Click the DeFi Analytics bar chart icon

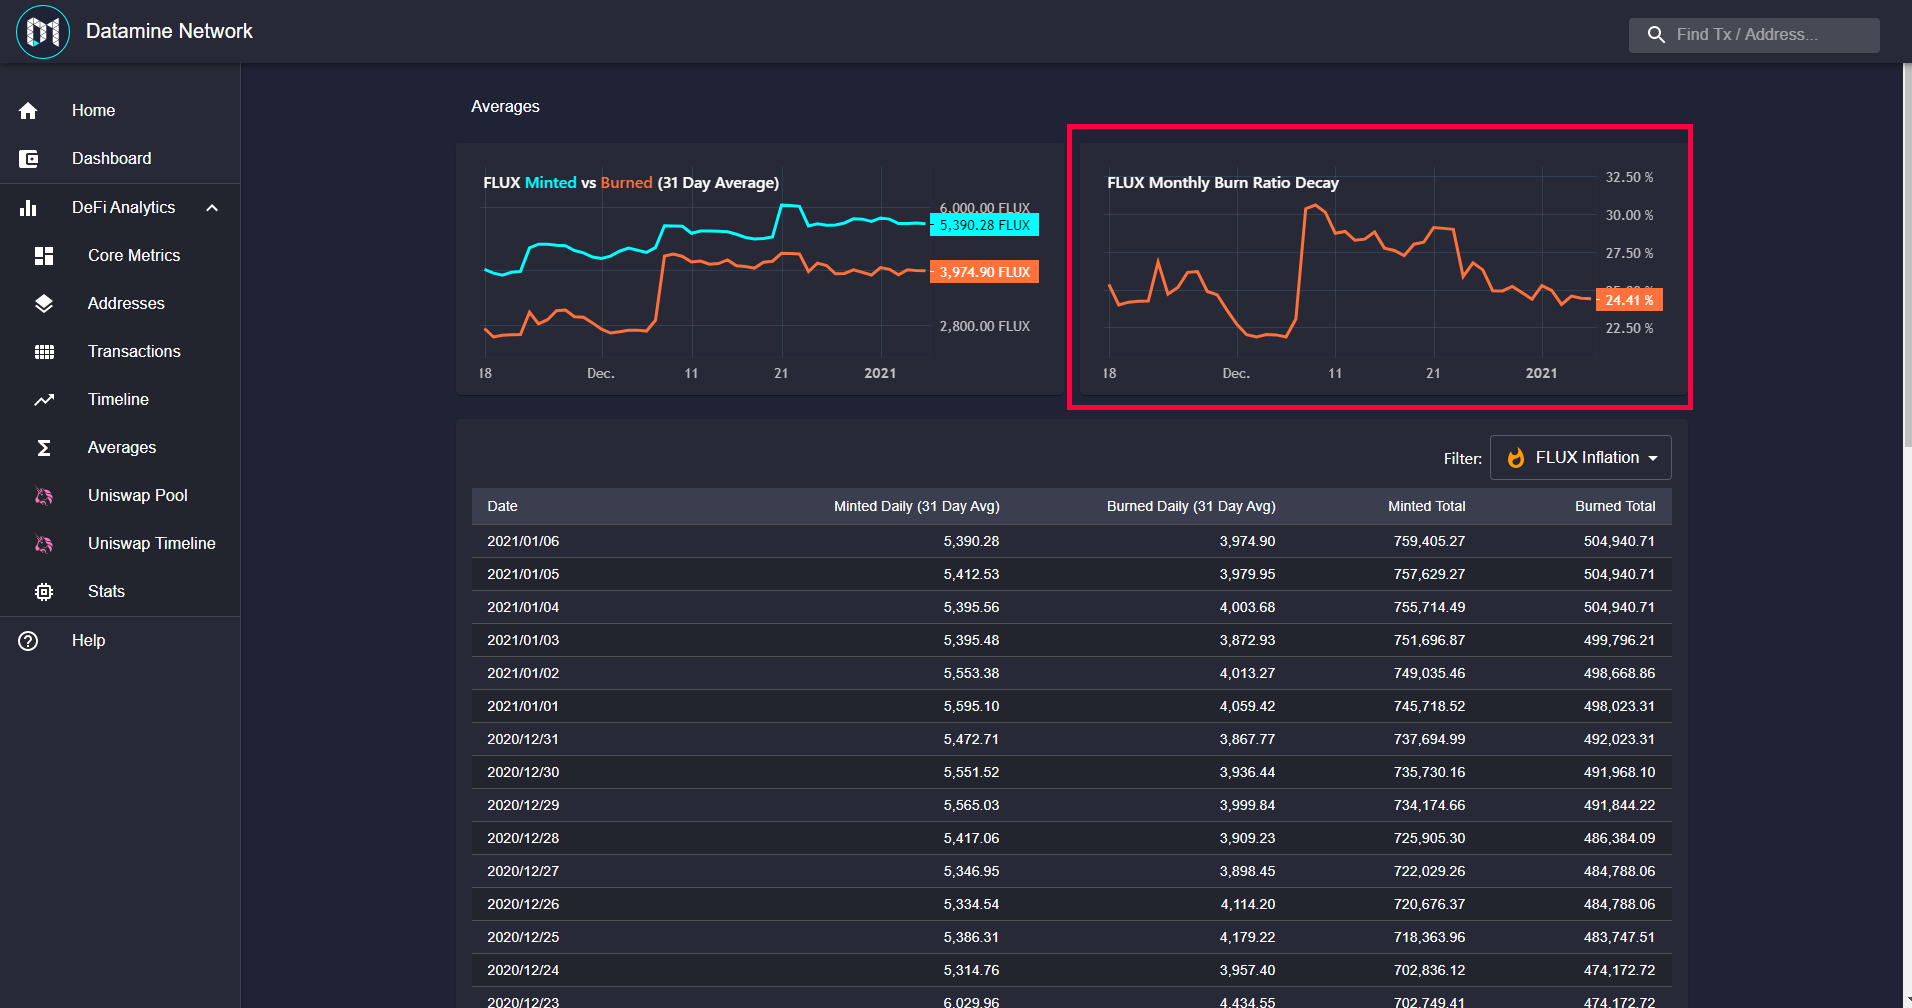(x=28, y=208)
